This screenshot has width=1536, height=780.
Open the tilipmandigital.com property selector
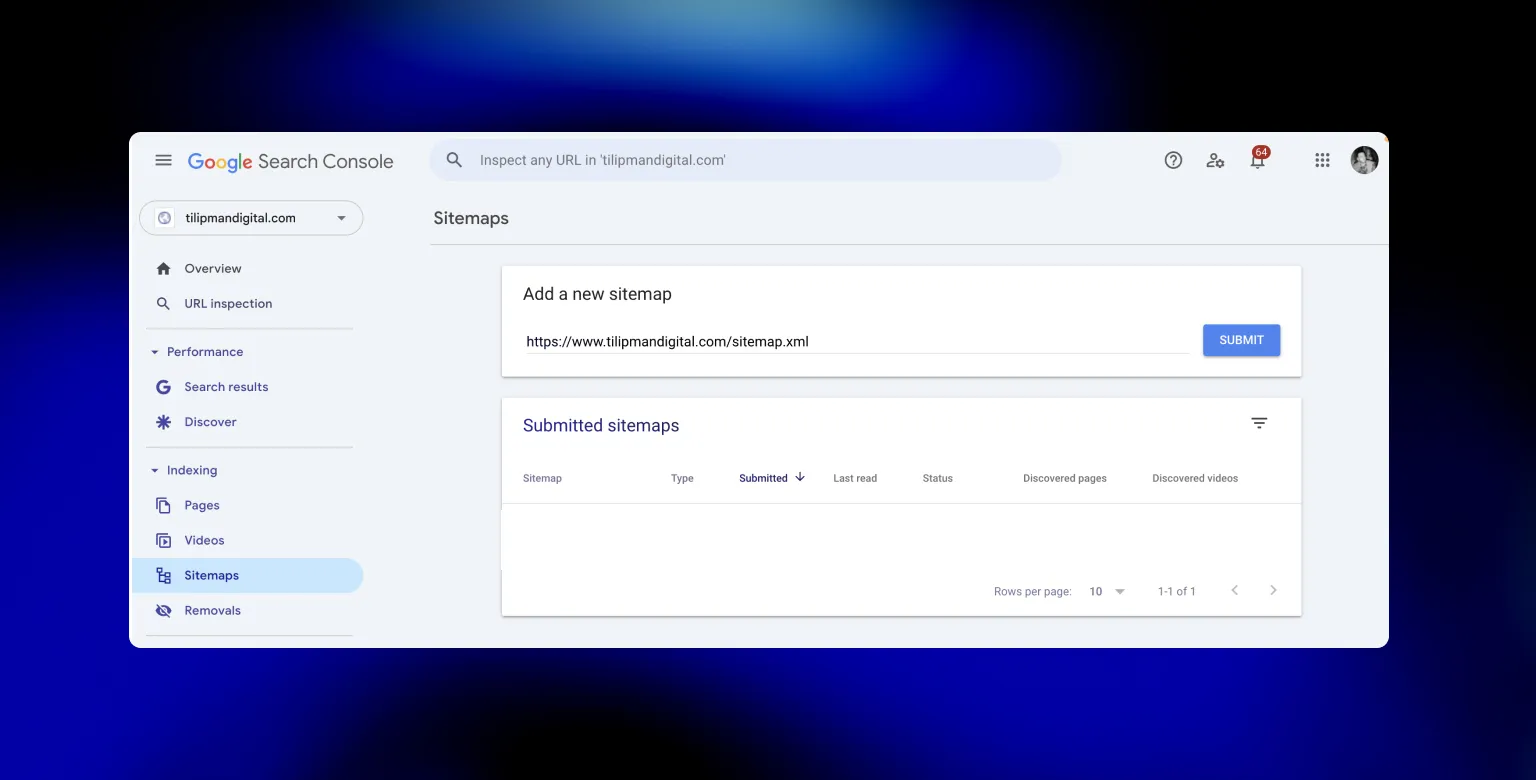(251, 218)
